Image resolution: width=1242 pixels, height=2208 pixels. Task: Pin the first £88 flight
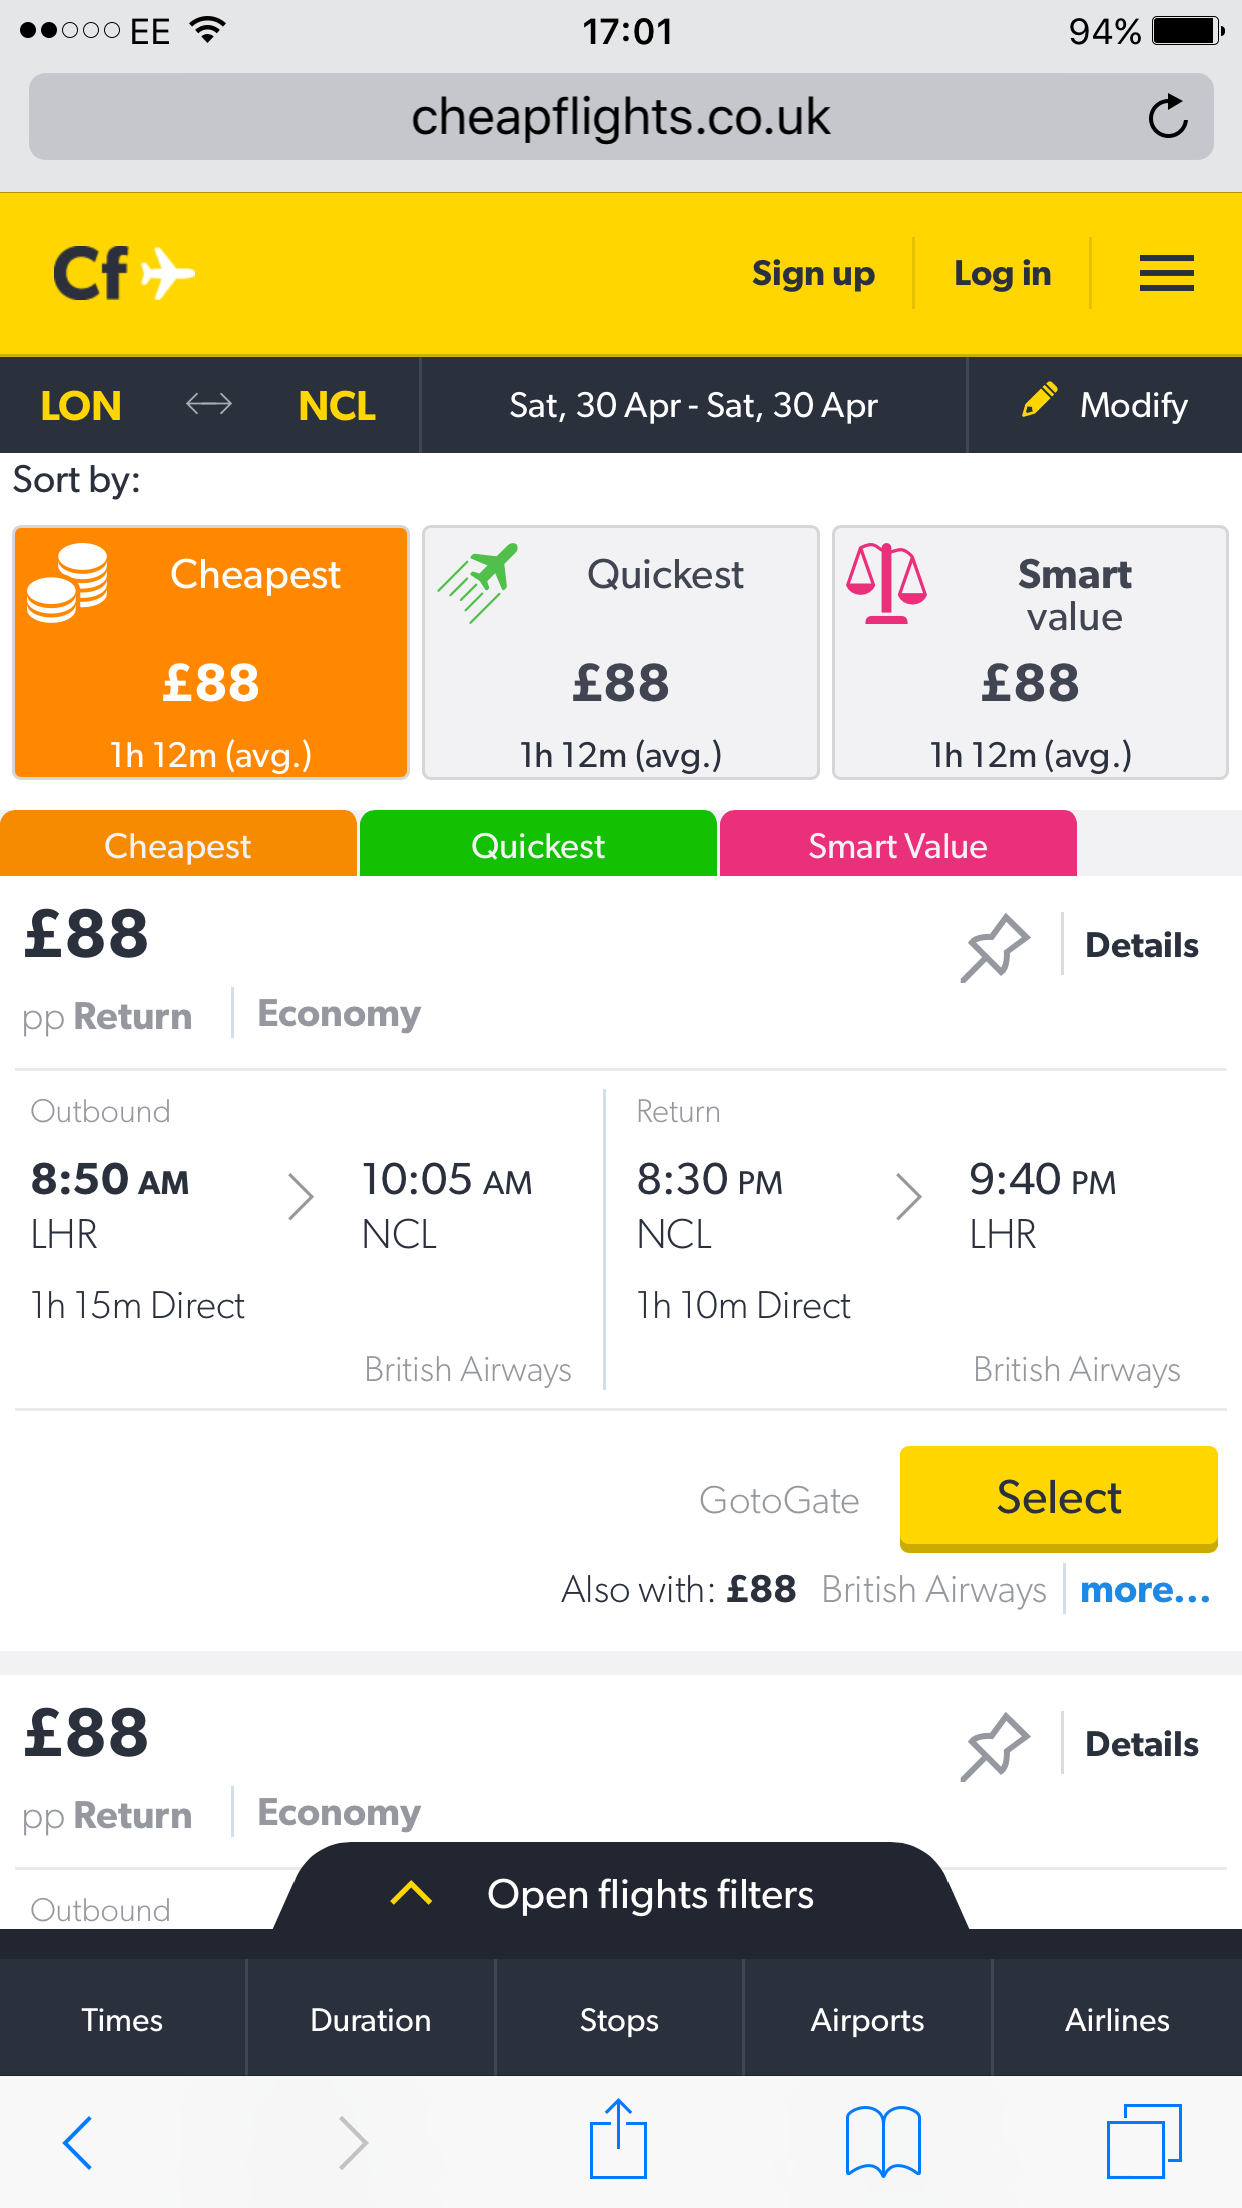pos(995,946)
